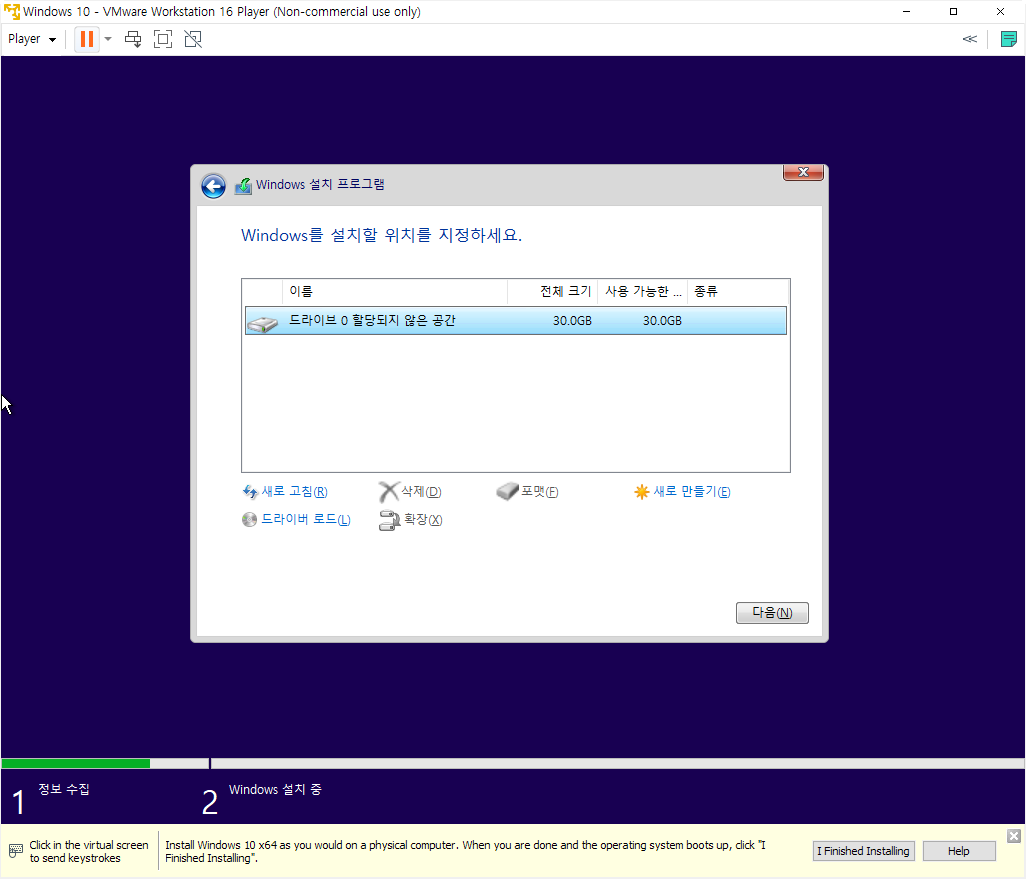
Task: Select Drive 0 unallocated space row
Action: coord(516,321)
